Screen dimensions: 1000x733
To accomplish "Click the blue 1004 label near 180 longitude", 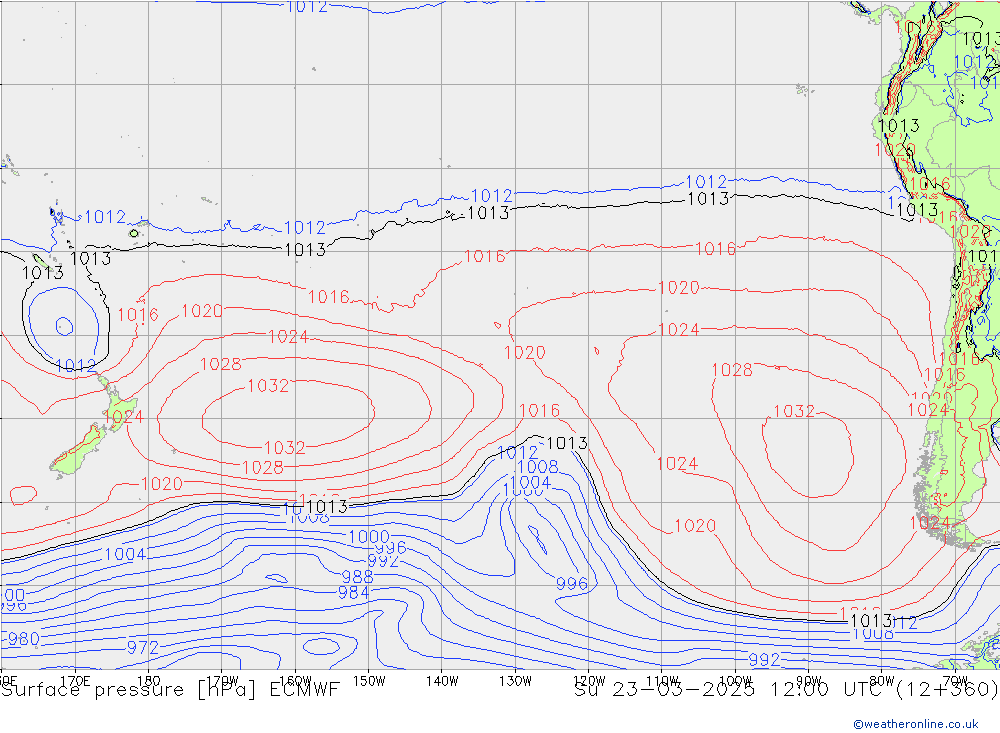I will 125,554.
